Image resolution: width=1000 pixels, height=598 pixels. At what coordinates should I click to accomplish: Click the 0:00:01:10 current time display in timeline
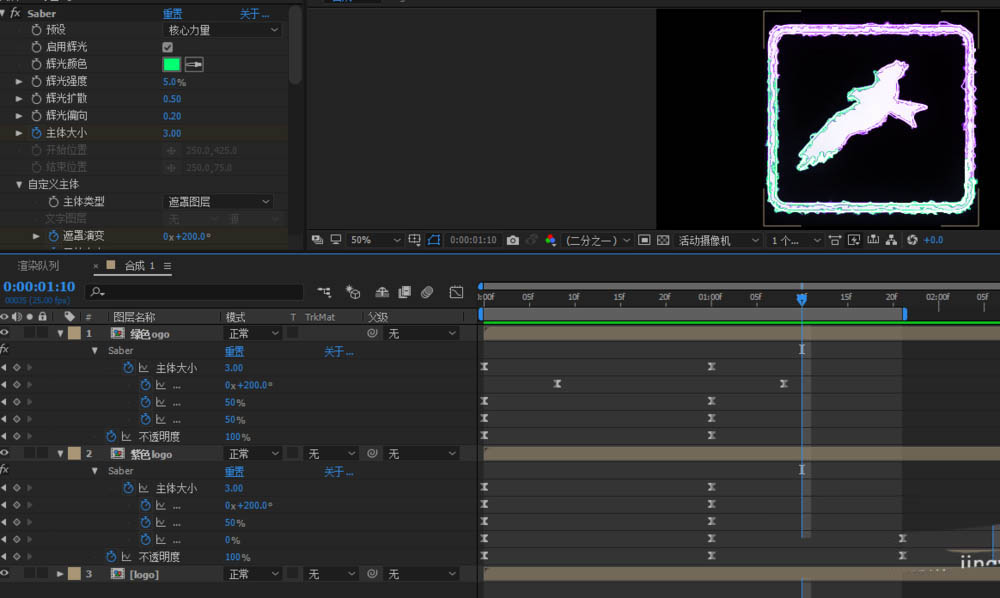point(39,287)
